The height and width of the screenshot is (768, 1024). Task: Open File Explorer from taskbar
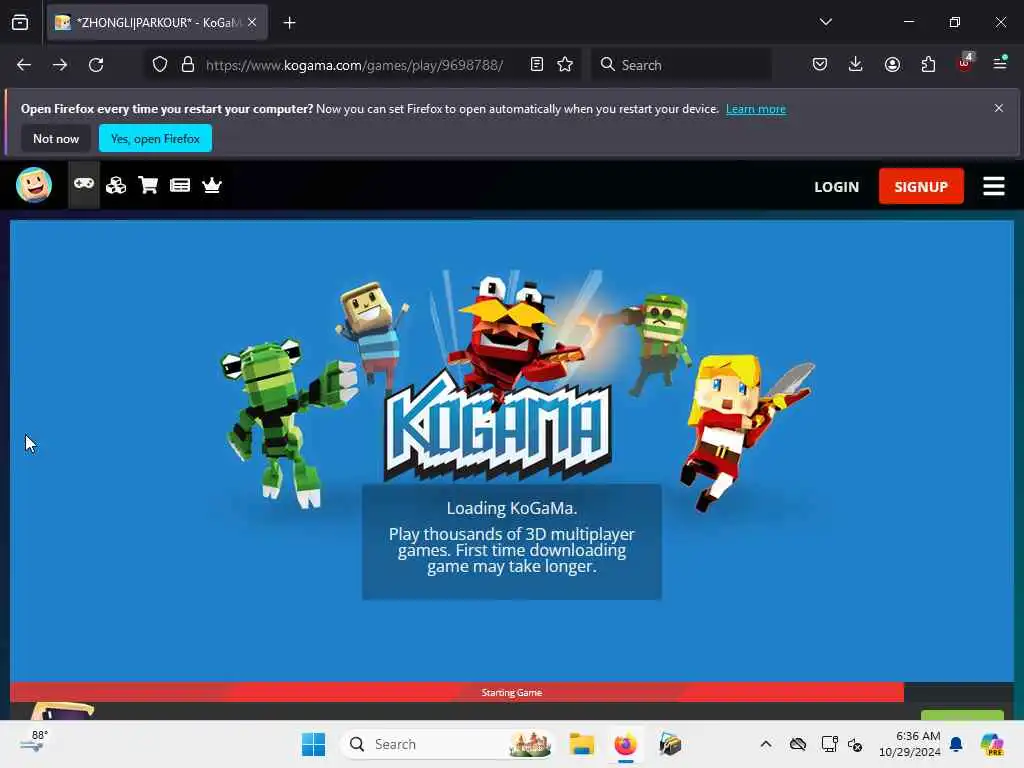(x=581, y=744)
